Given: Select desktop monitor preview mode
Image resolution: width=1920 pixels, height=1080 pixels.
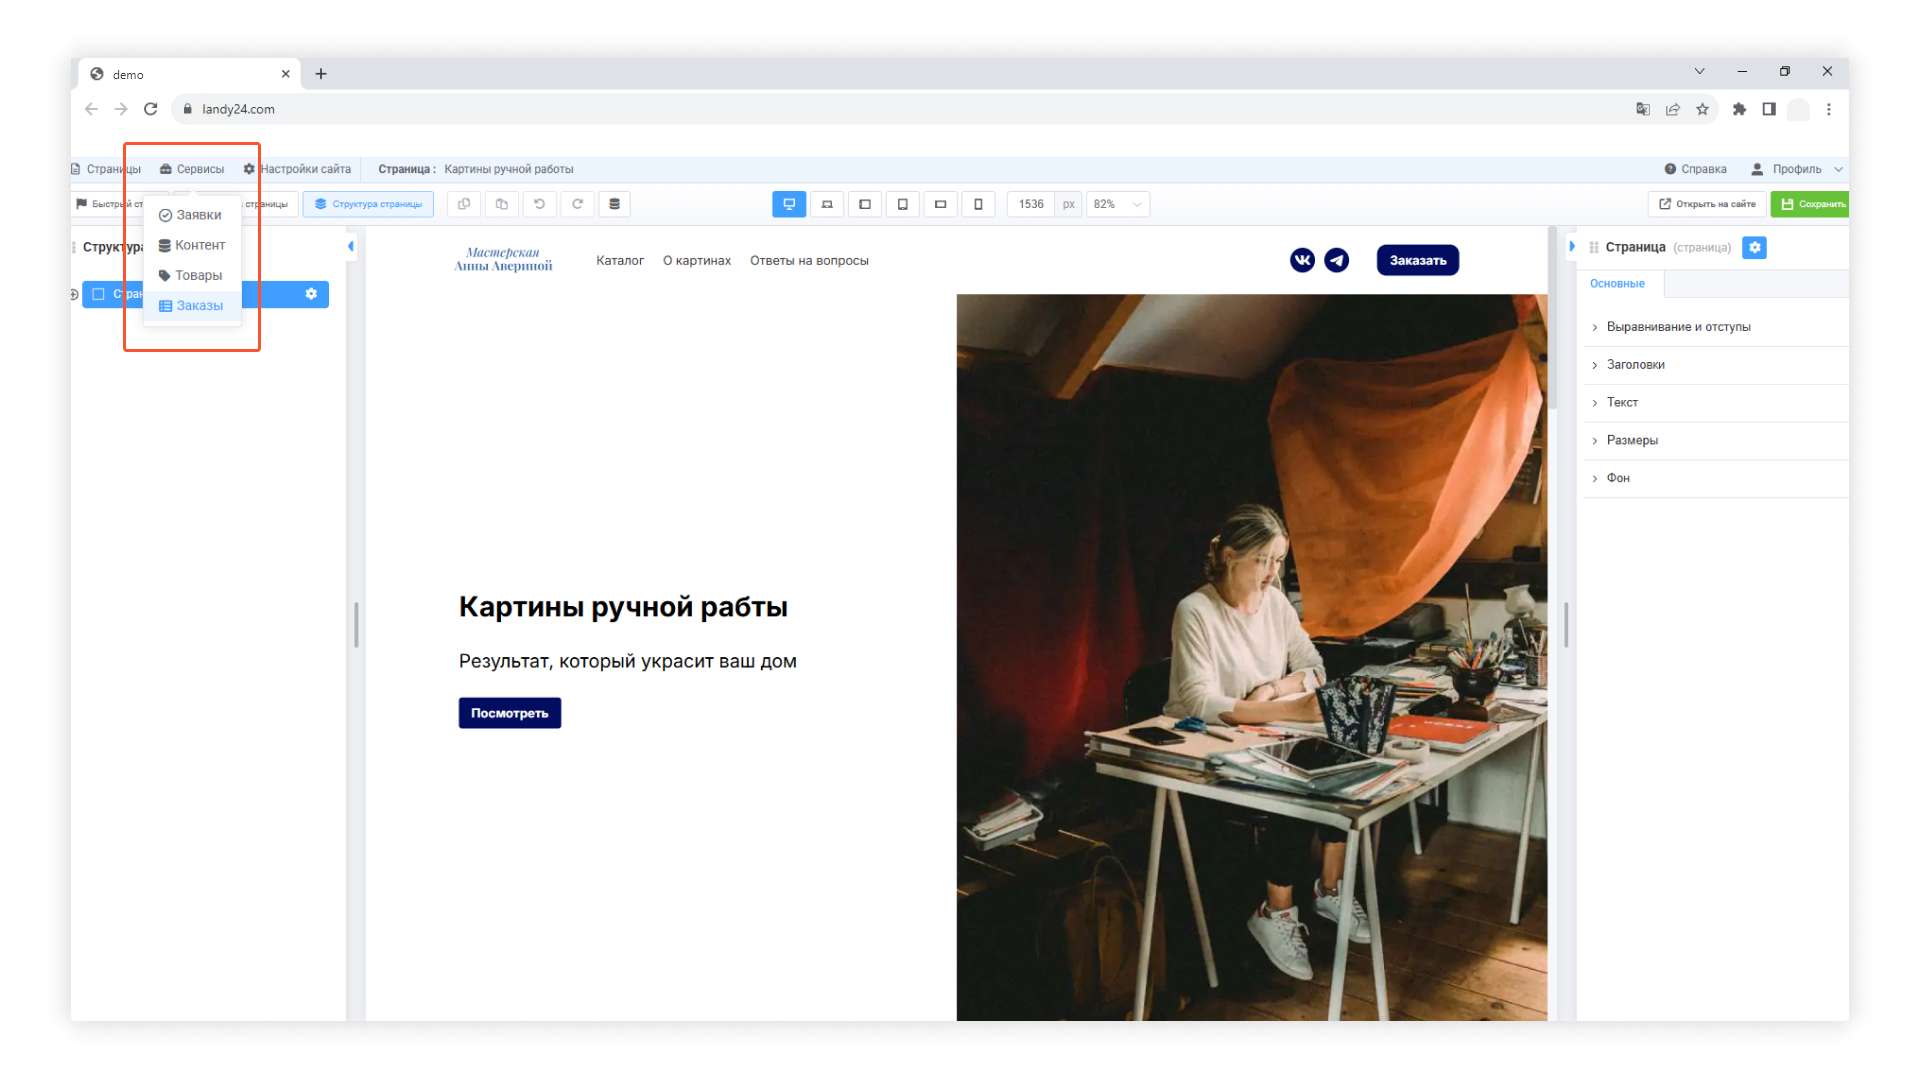Looking at the screenshot, I should click(x=789, y=204).
